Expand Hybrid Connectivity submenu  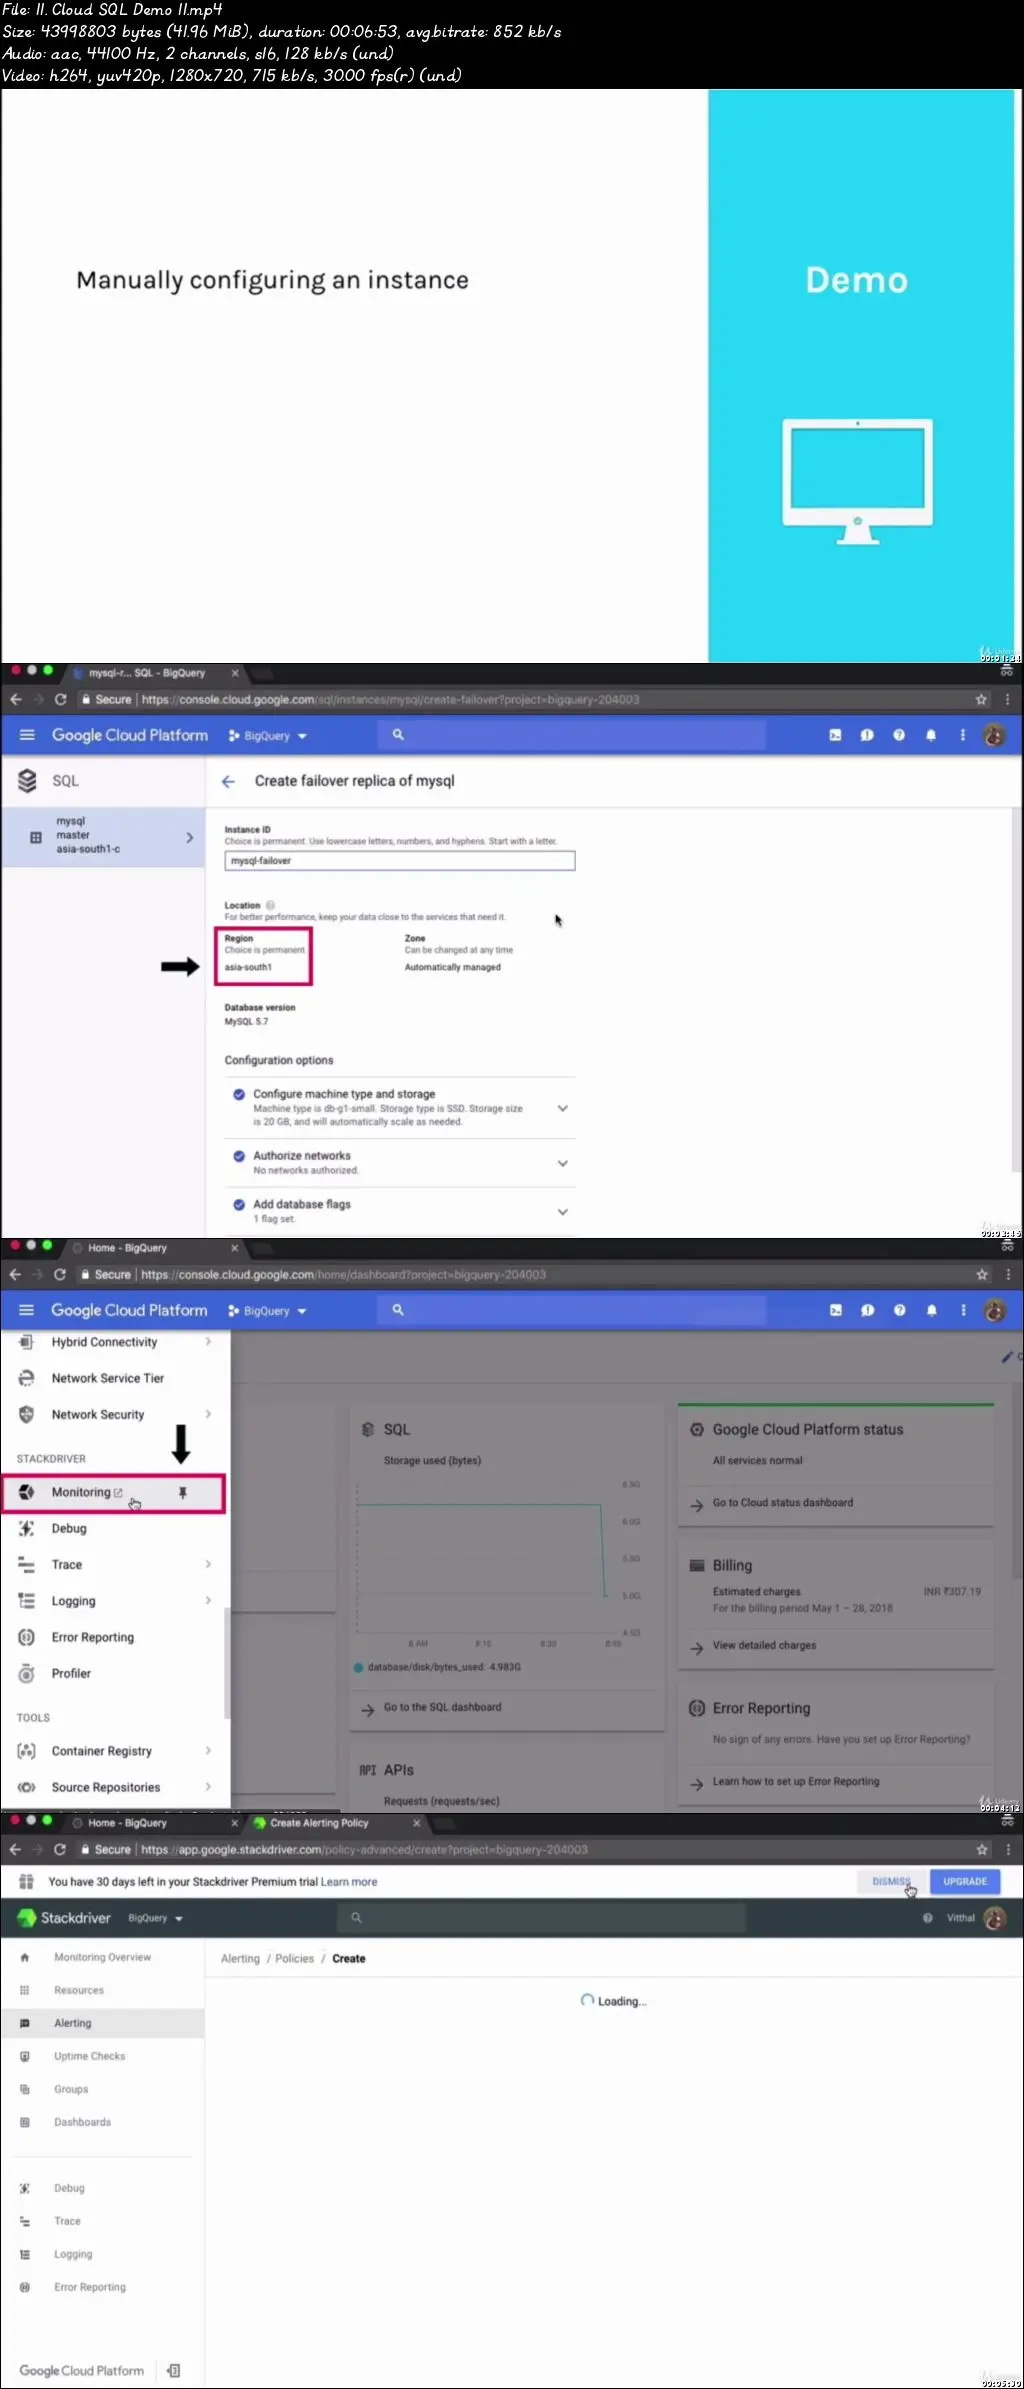[208, 1342]
